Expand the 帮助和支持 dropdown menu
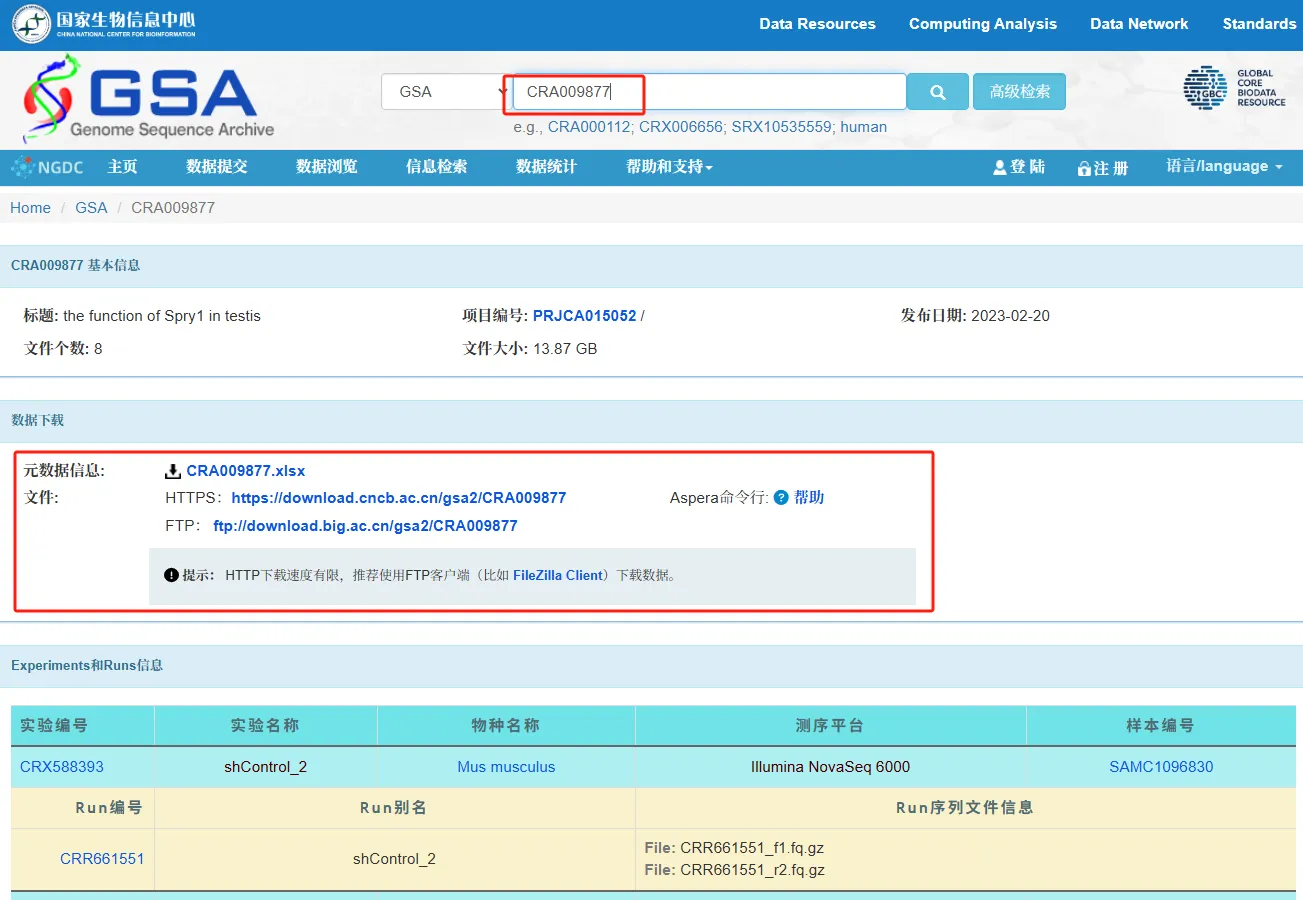 coord(669,167)
